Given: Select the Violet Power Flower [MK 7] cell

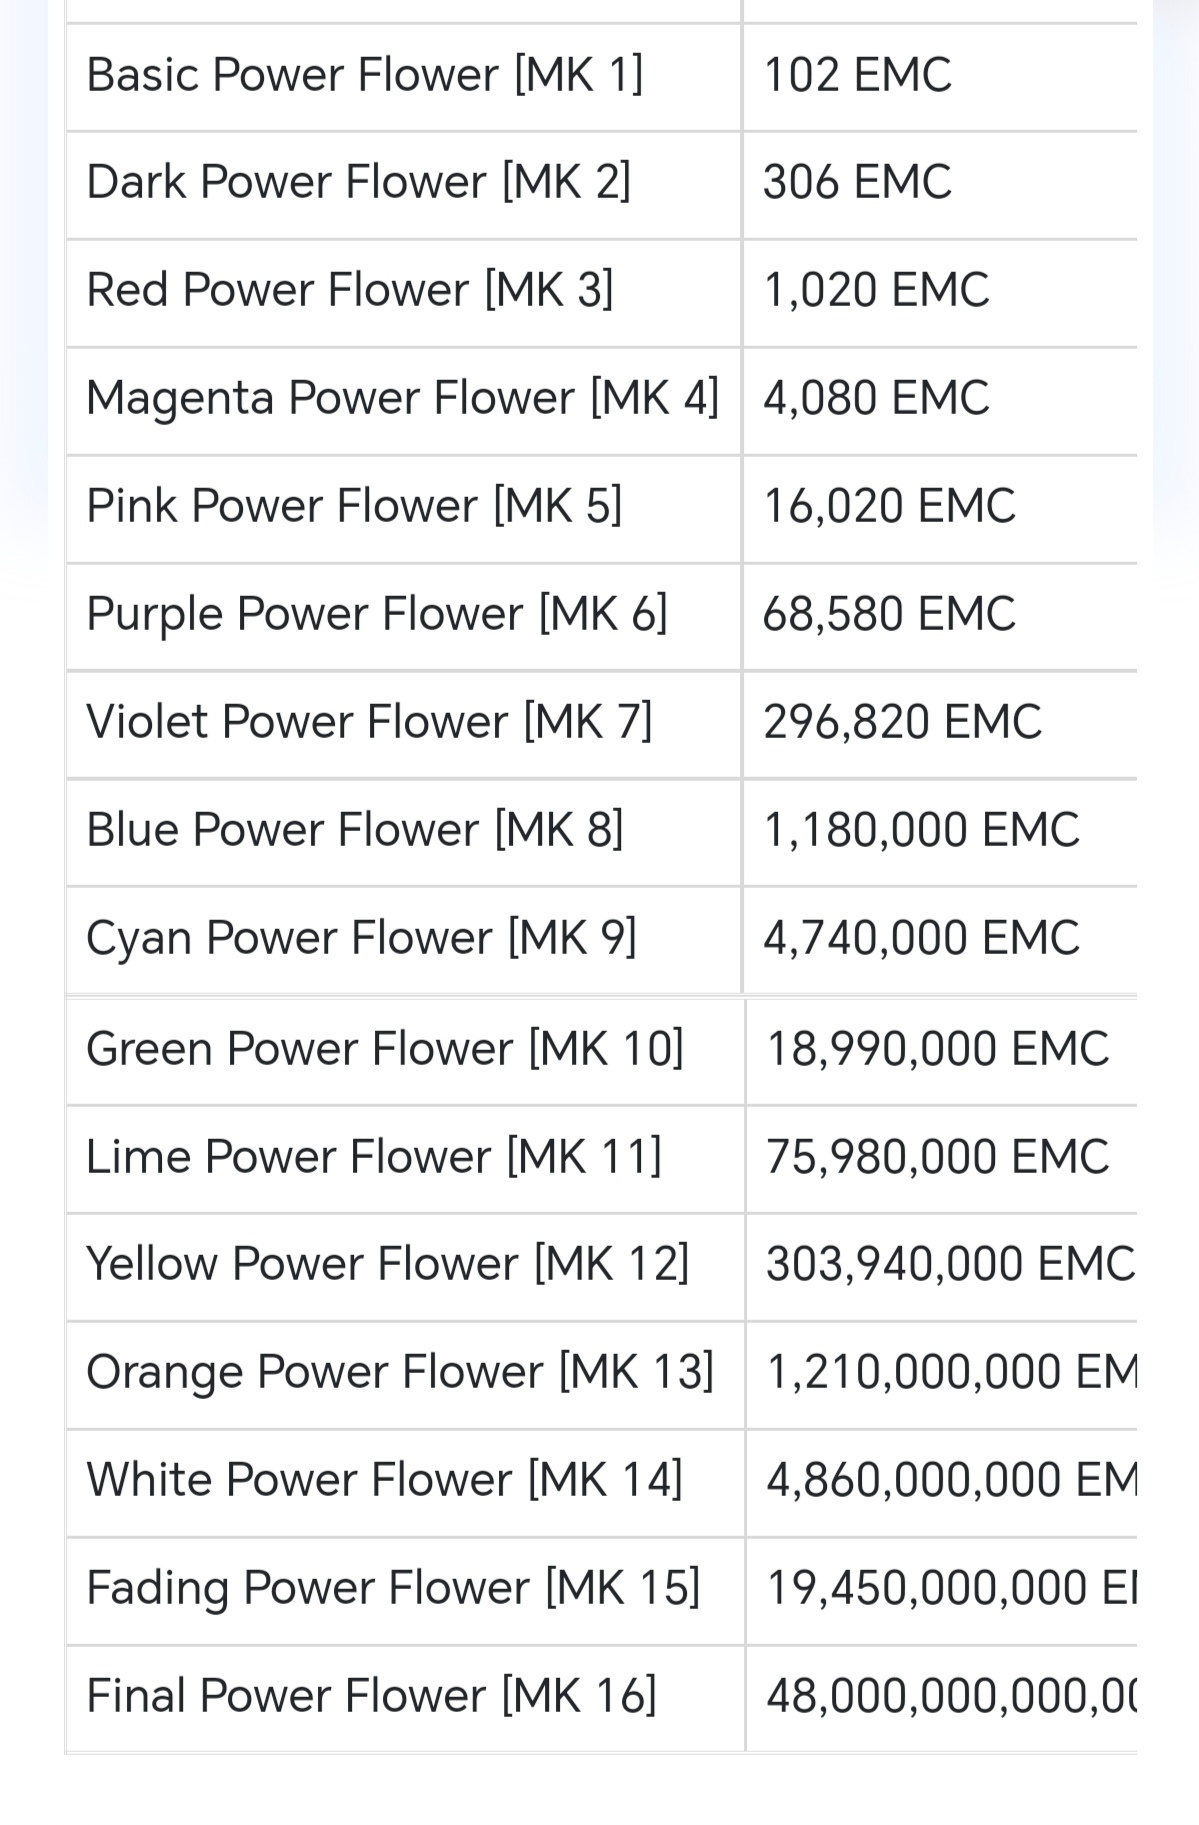Looking at the screenshot, I should [x=404, y=725].
